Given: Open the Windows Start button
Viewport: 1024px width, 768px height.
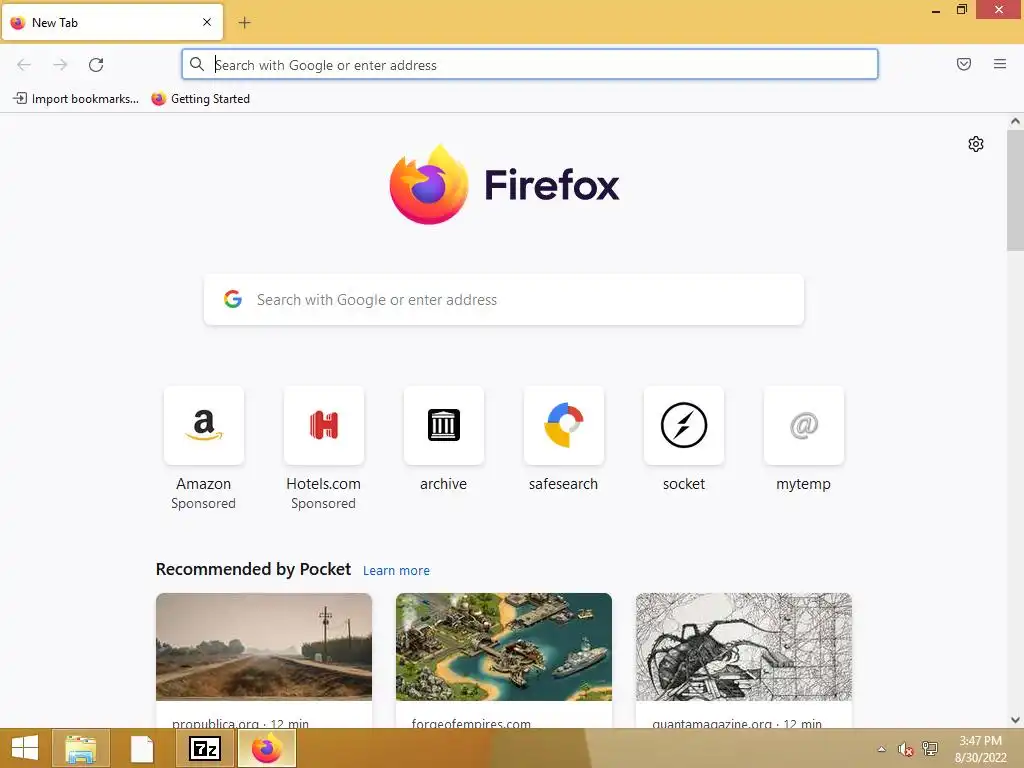Looking at the screenshot, I should click(x=25, y=748).
